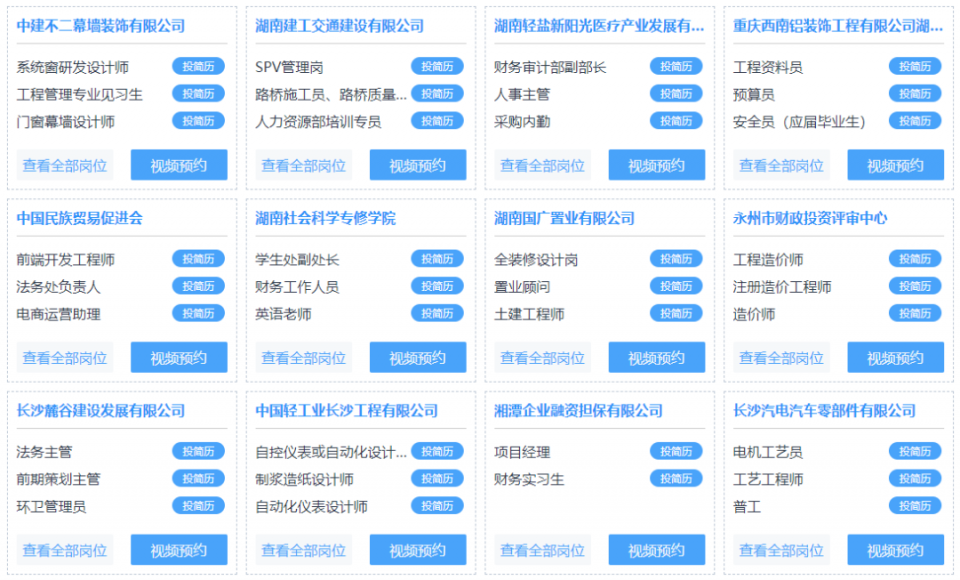Book video interview with 湖南社会科学专修学院
The height and width of the screenshot is (580, 960).
point(418,358)
